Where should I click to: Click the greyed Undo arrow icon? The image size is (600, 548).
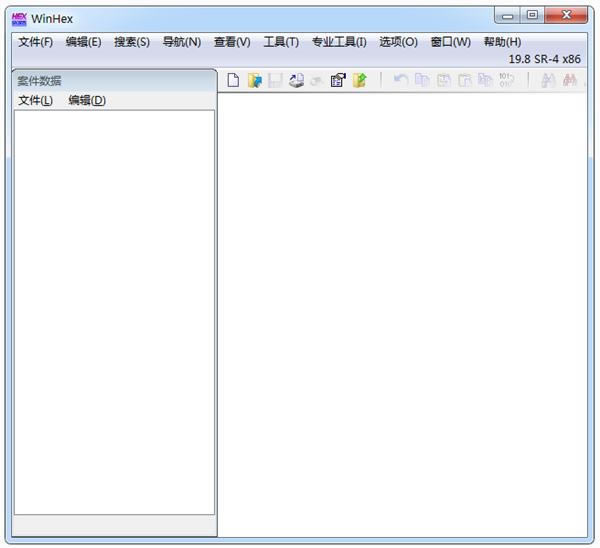click(x=401, y=80)
